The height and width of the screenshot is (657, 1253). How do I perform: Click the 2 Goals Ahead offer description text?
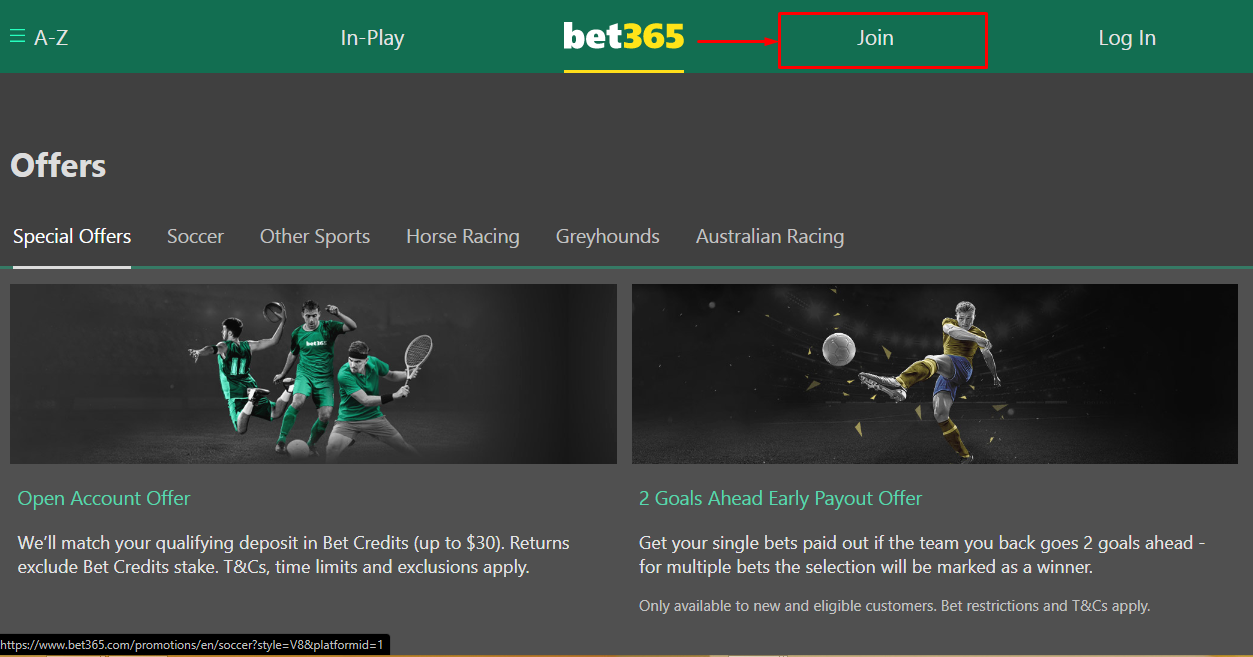coord(922,555)
